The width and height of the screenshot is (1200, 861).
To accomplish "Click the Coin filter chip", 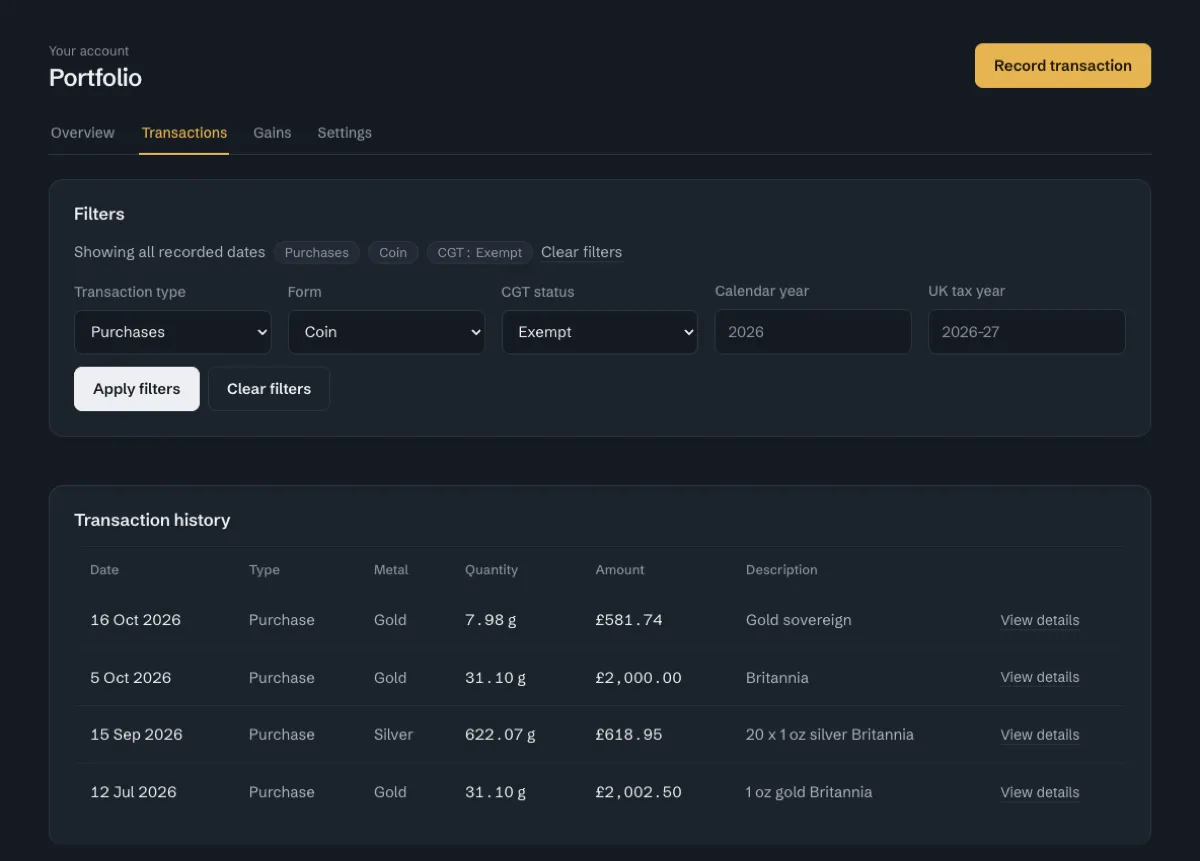I will click(x=393, y=252).
